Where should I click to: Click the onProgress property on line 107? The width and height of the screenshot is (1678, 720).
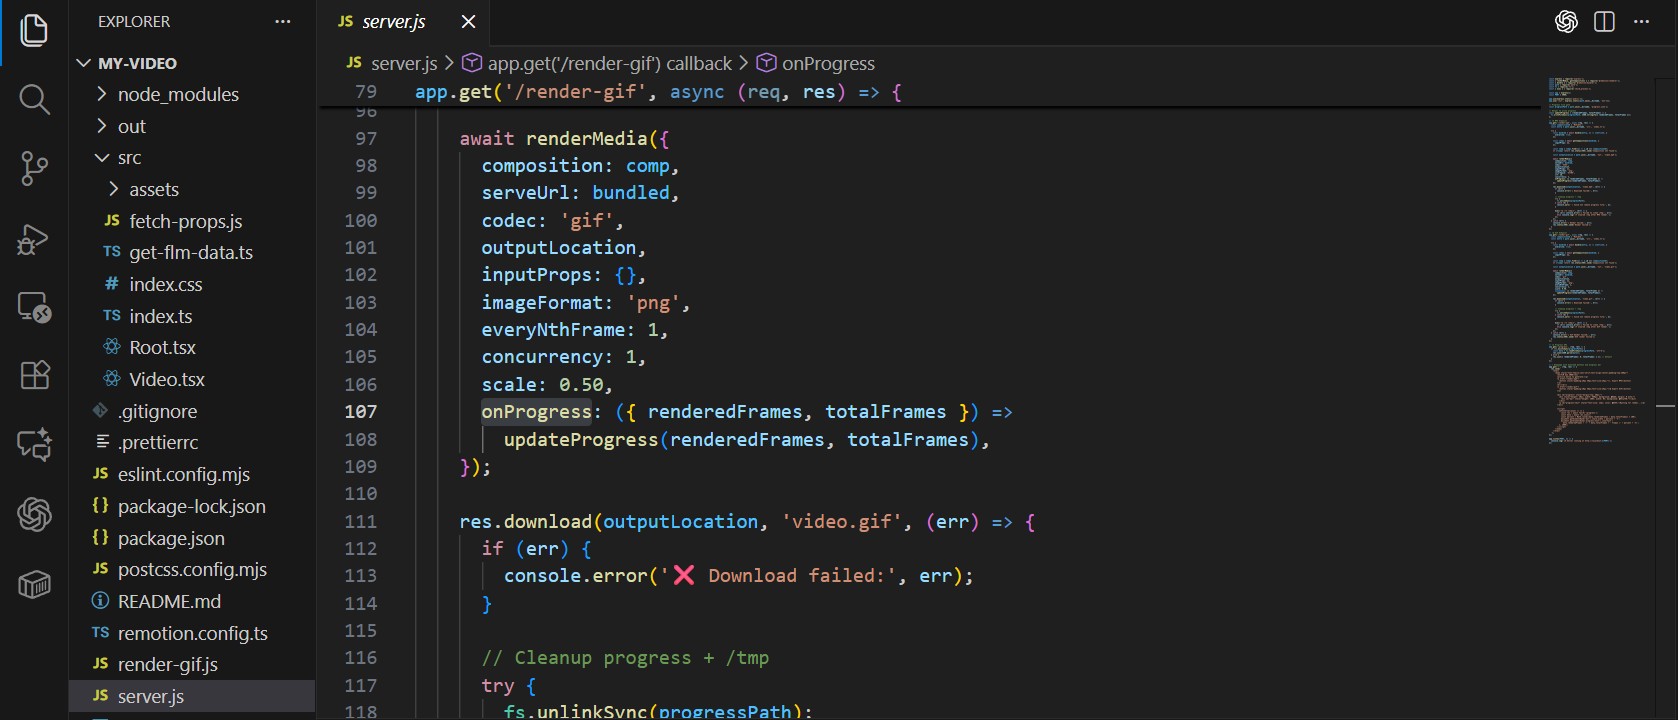pos(536,412)
